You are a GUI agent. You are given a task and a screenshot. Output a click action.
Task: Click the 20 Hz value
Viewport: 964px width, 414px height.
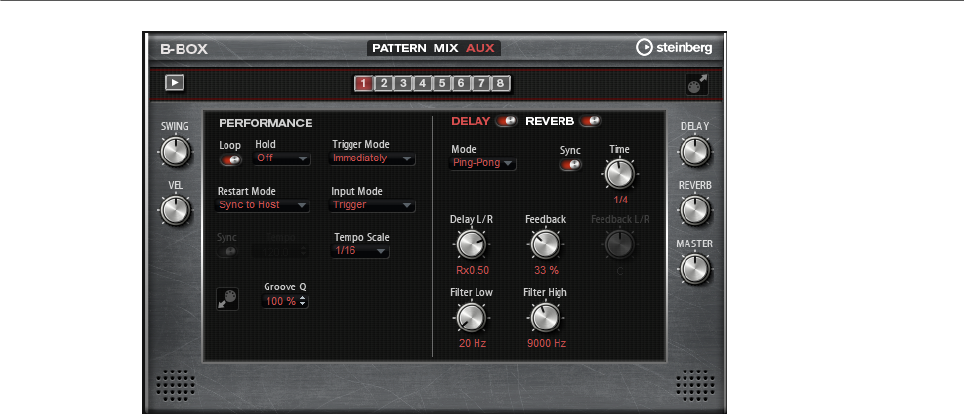pyautogui.click(x=472, y=343)
